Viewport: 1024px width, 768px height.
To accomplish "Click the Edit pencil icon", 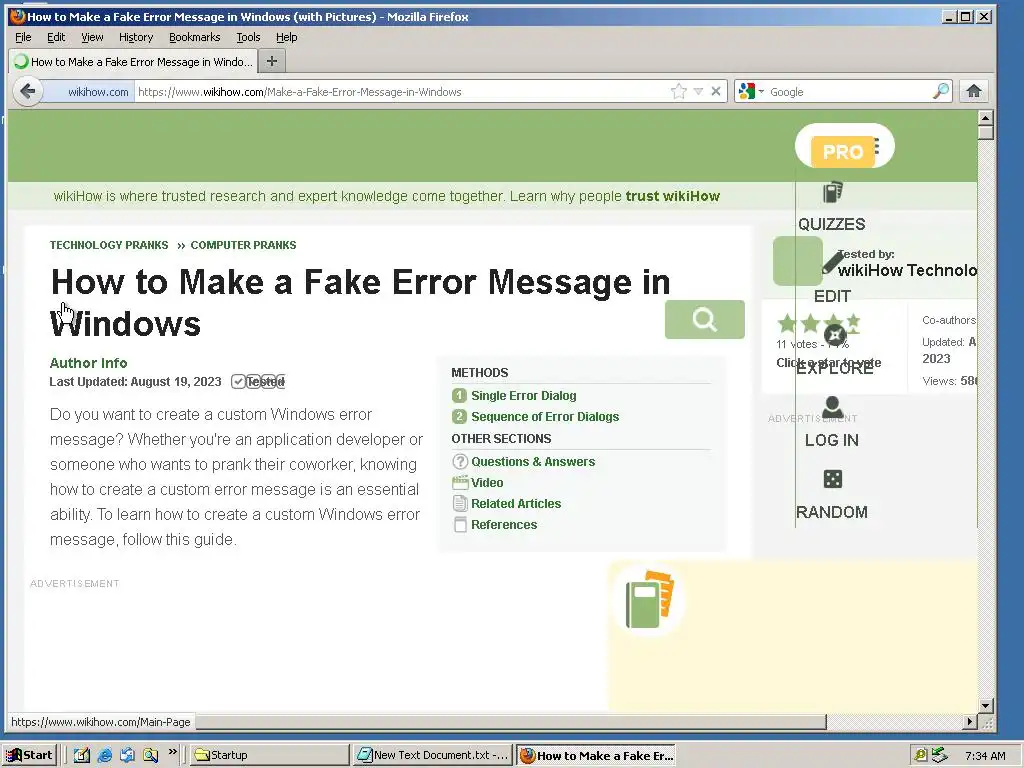I will click(x=832, y=264).
